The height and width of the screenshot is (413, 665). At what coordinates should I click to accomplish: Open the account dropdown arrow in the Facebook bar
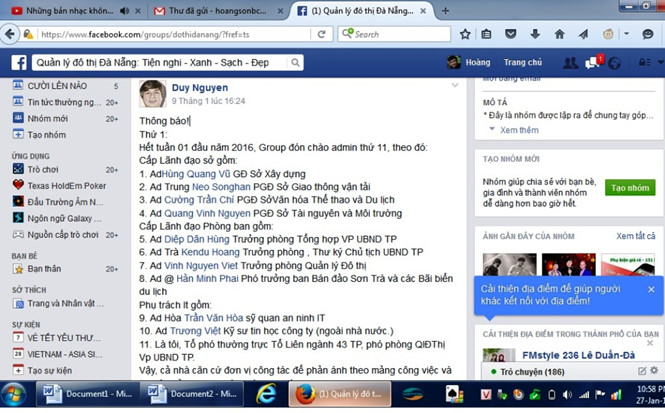pos(661,62)
